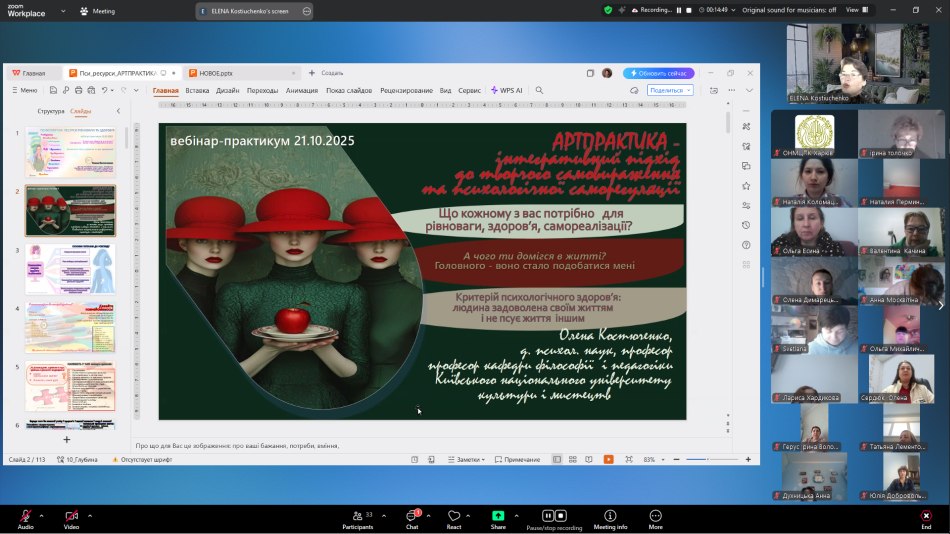950x534 pixels.
Task: Start camera using the Video button
Action: coord(71,516)
